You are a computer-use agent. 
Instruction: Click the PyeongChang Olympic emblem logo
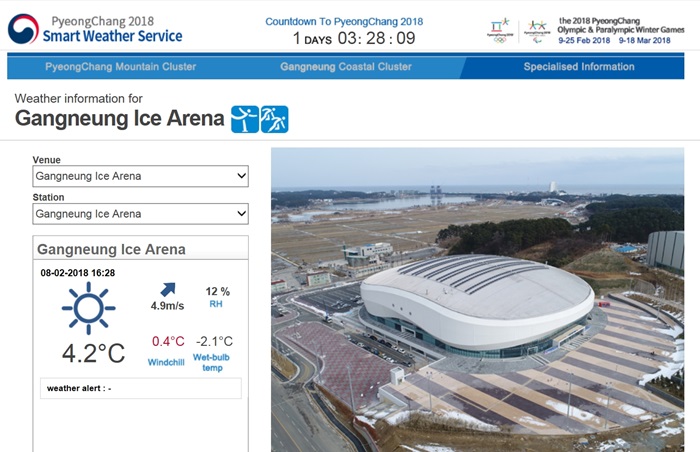(x=499, y=29)
